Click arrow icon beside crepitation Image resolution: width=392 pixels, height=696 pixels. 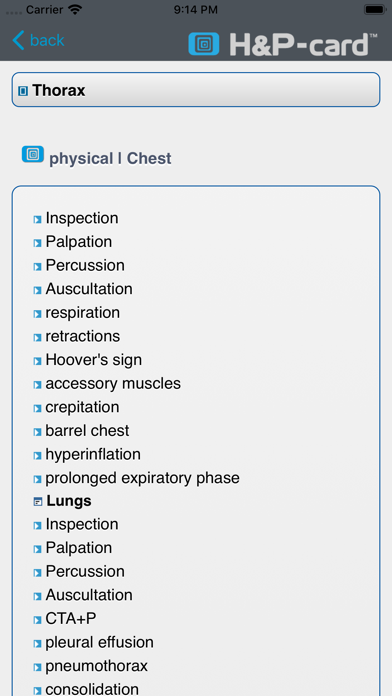coord(38,408)
